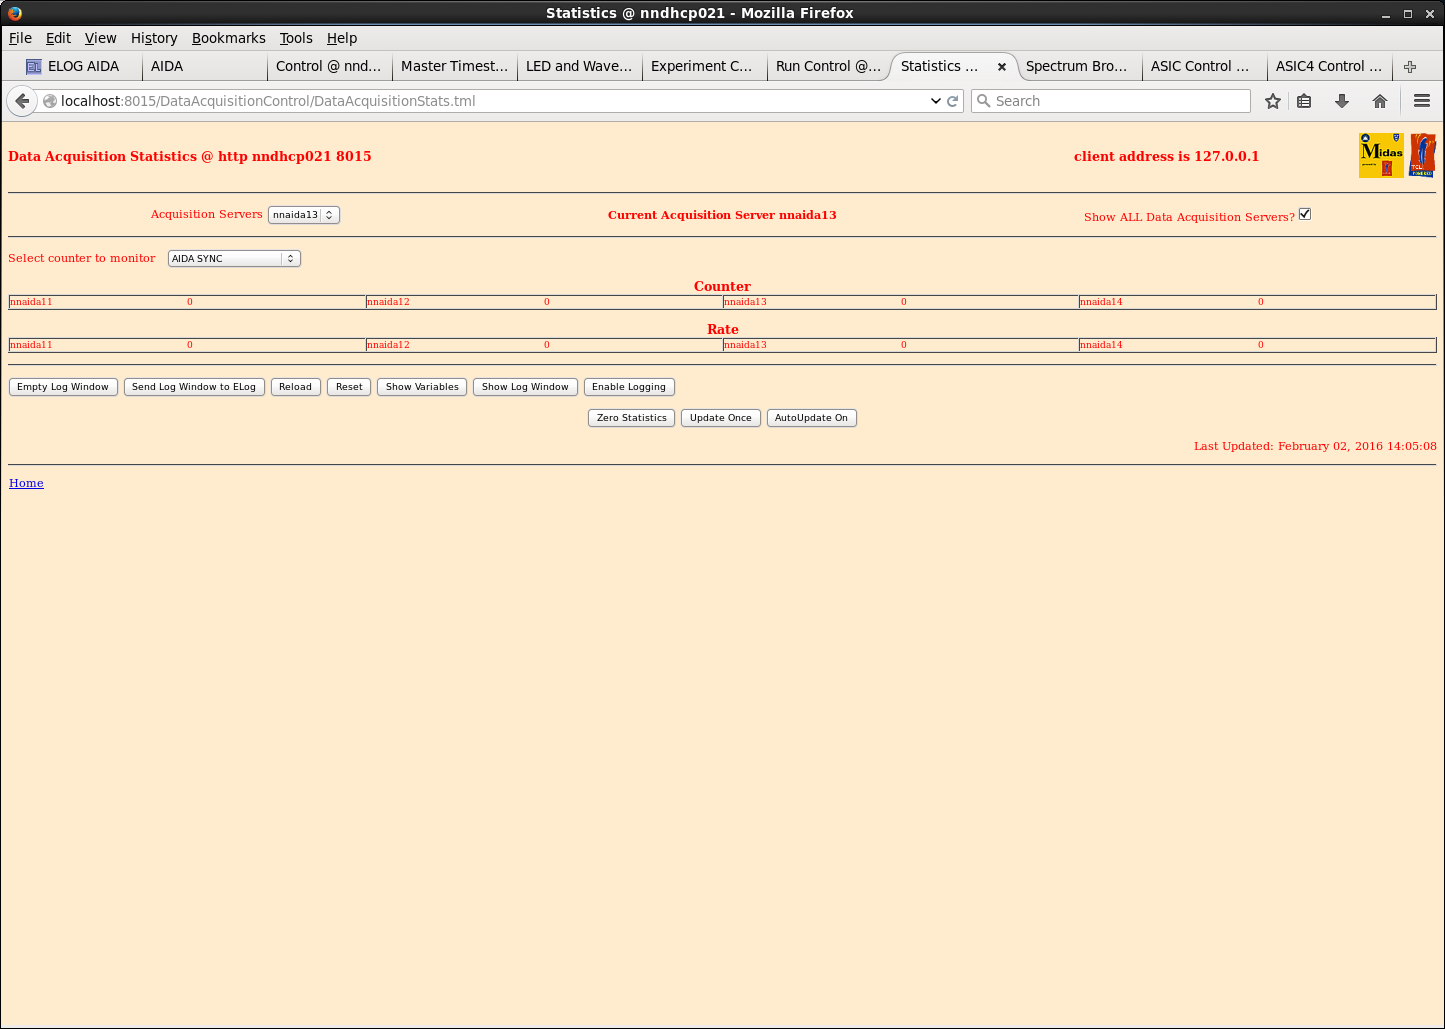Image resolution: width=1445 pixels, height=1029 pixels.
Task: Switch to the Spectrum Browser tab
Action: tap(1076, 67)
